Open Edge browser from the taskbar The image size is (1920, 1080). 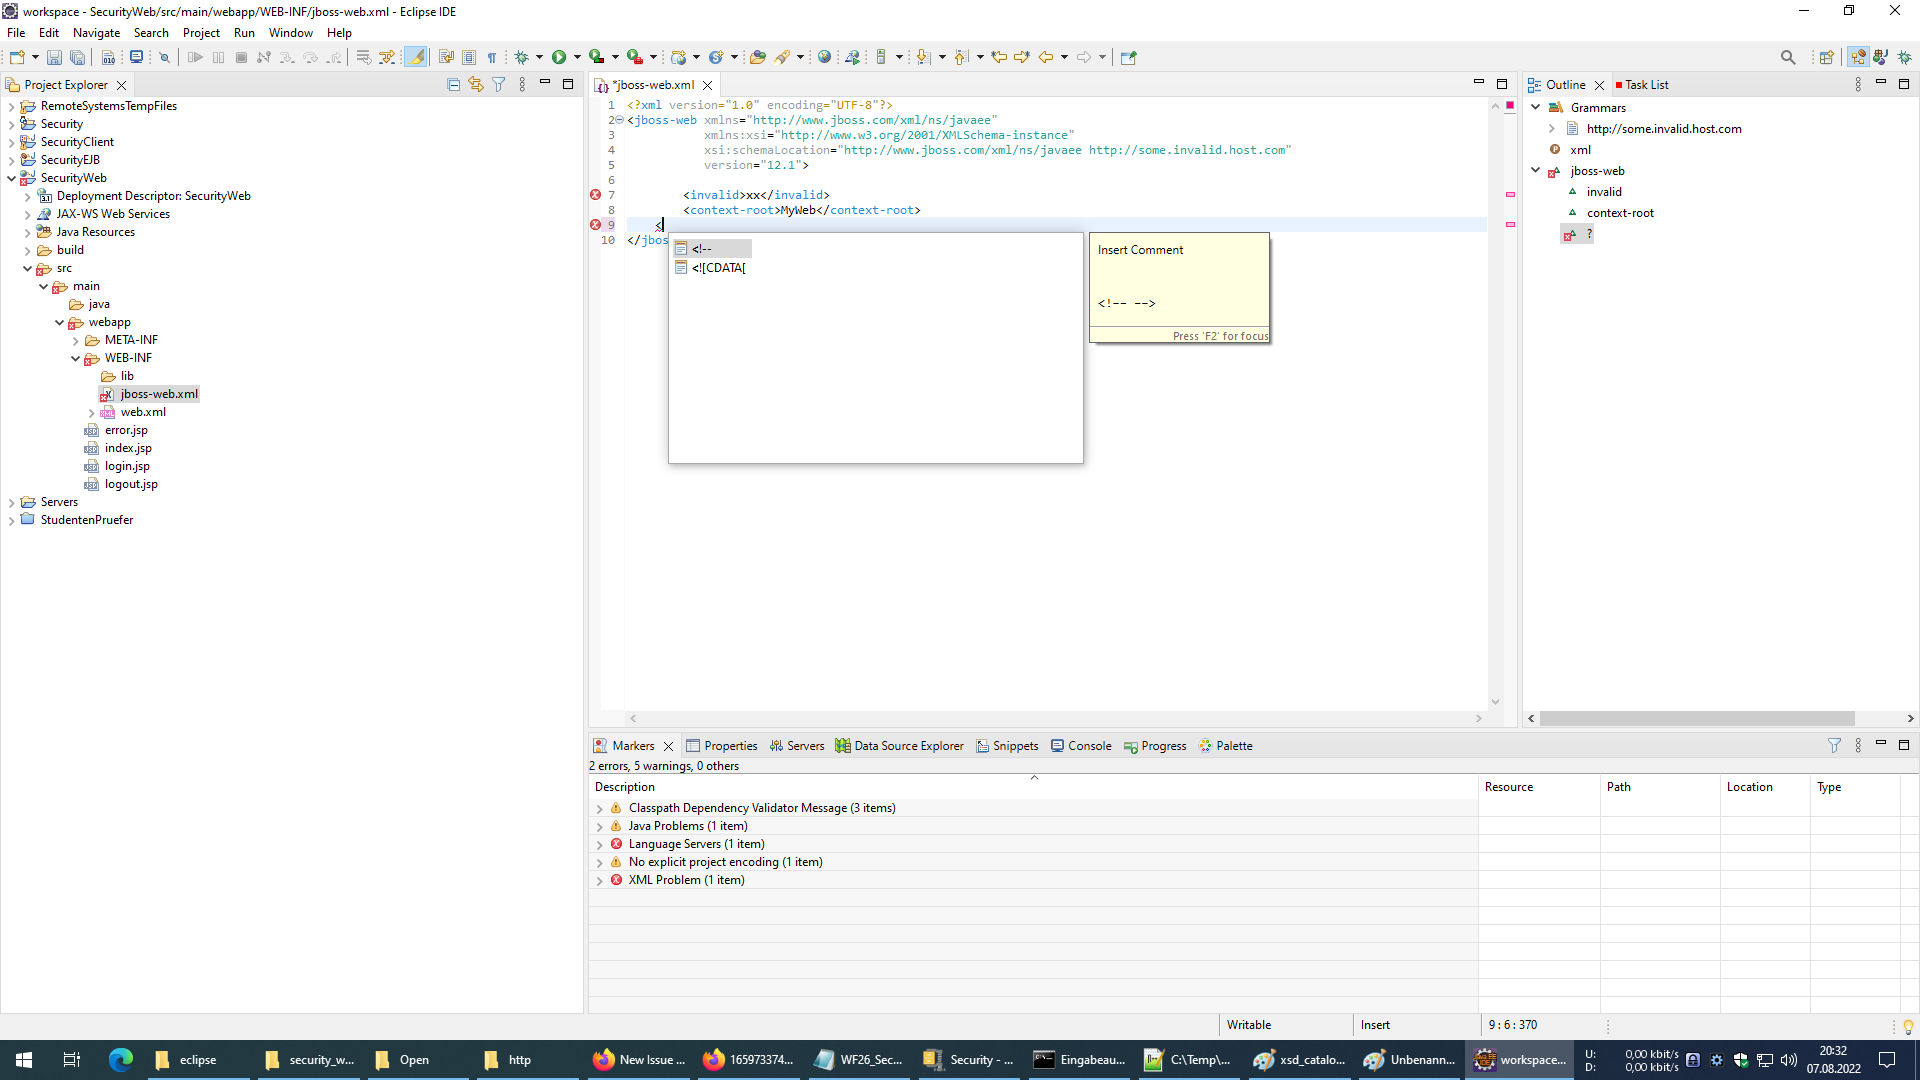tap(120, 1060)
